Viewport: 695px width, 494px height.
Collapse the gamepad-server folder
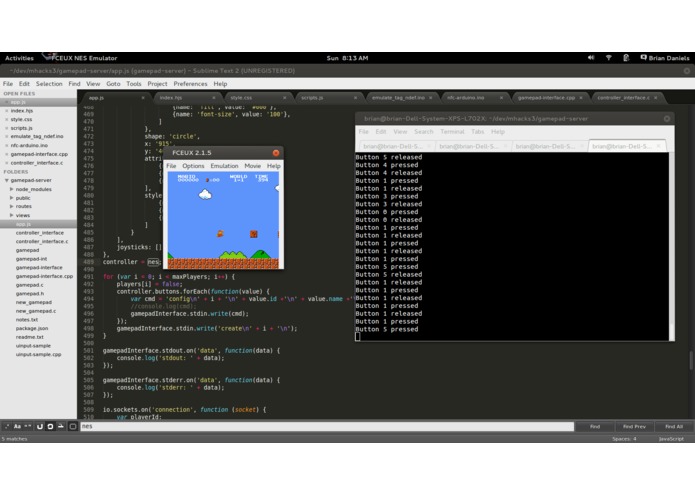point(7,180)
